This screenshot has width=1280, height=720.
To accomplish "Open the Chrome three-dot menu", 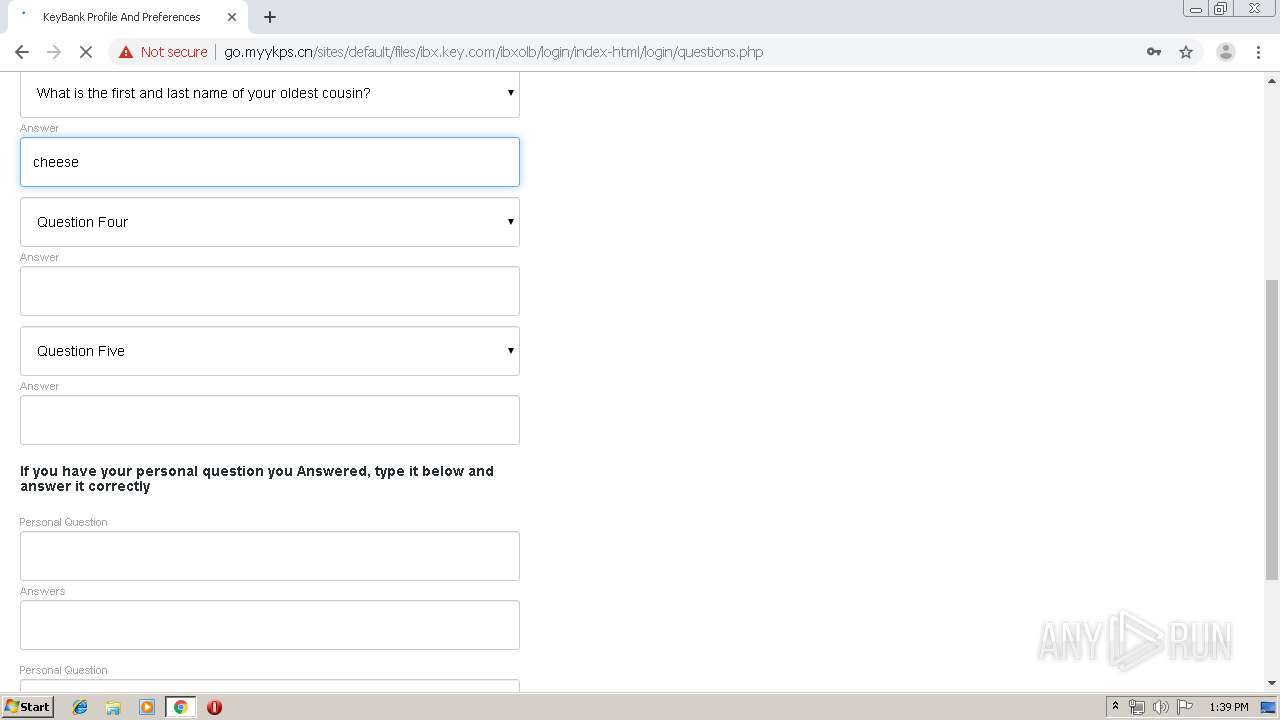I will (x=1258, y=52).
